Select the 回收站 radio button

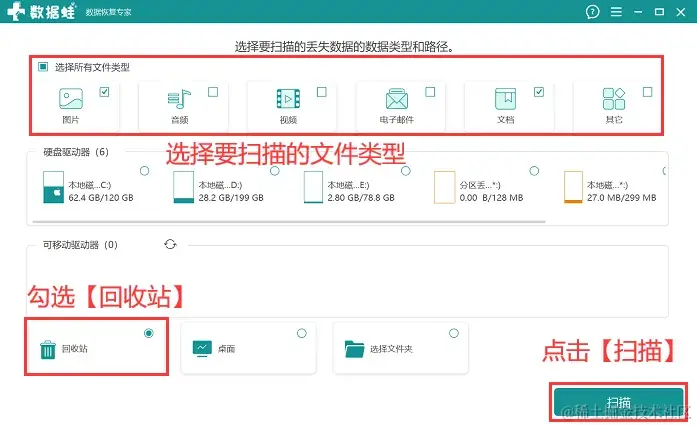[149, 333]
